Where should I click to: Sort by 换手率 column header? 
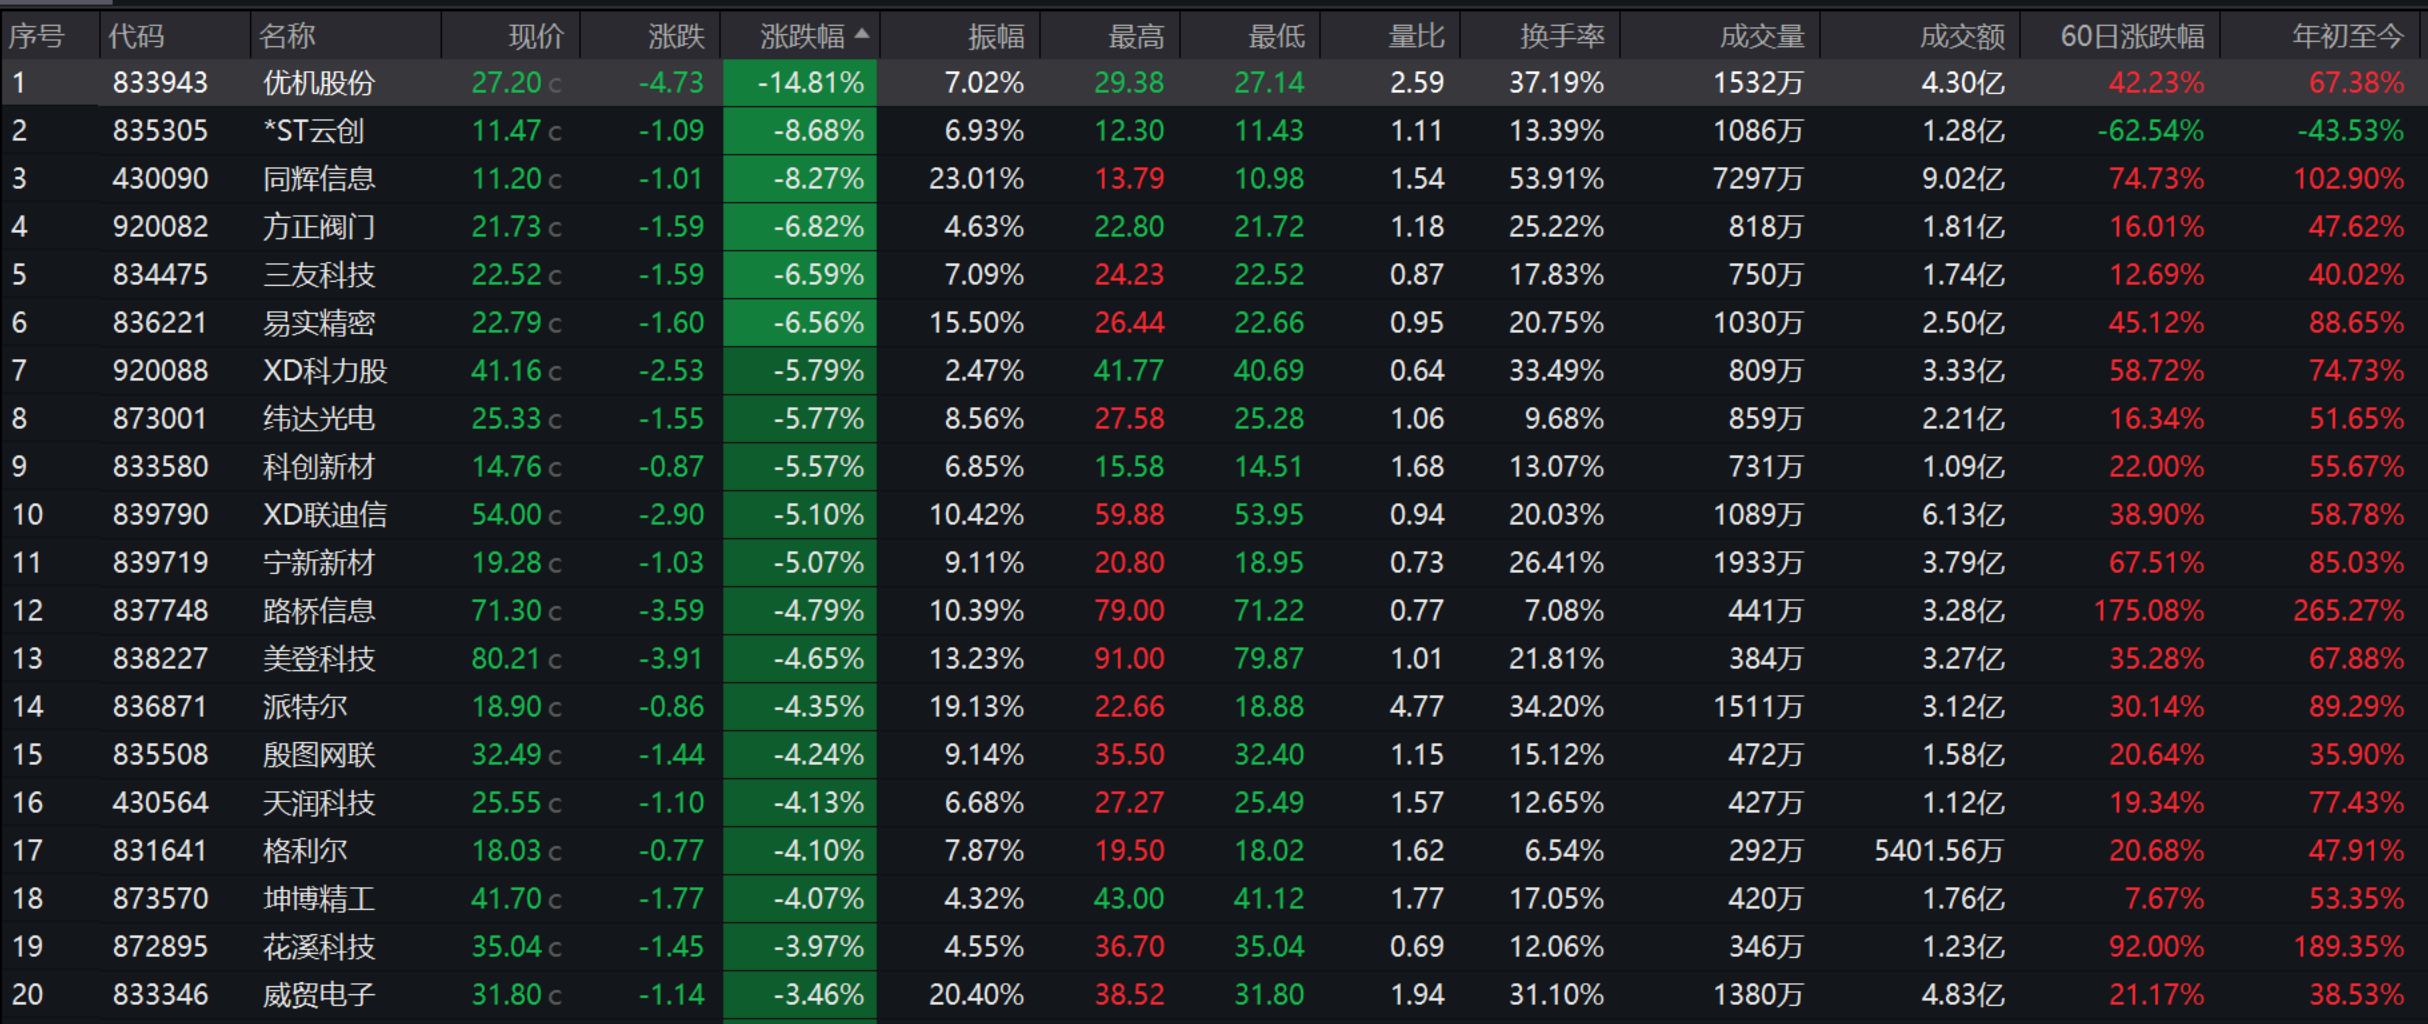pyautogui.click(x=1562, y=37)
